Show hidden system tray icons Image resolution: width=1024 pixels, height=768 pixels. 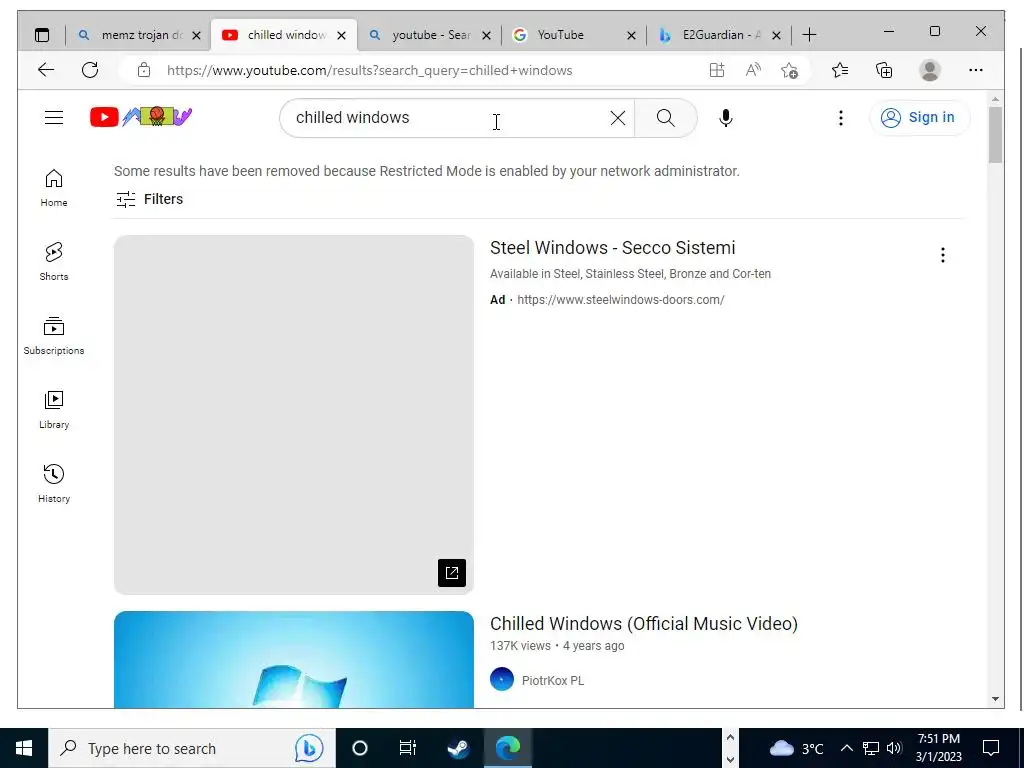pos(846,748)
